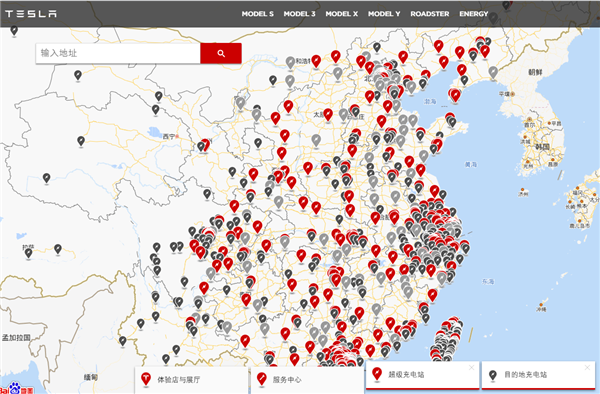Toggle the 体验店与展厅 store filter
The width and height of the screenshot is (600, 394).
191,380
